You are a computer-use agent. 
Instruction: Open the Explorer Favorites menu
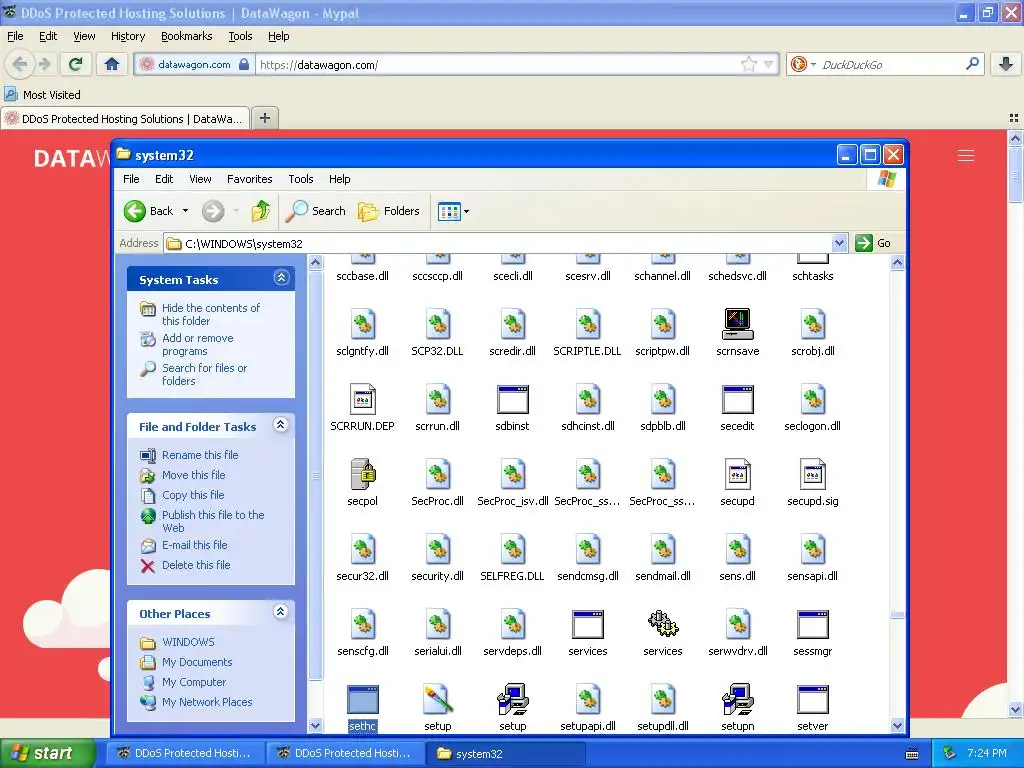click(x=249, y=179)
